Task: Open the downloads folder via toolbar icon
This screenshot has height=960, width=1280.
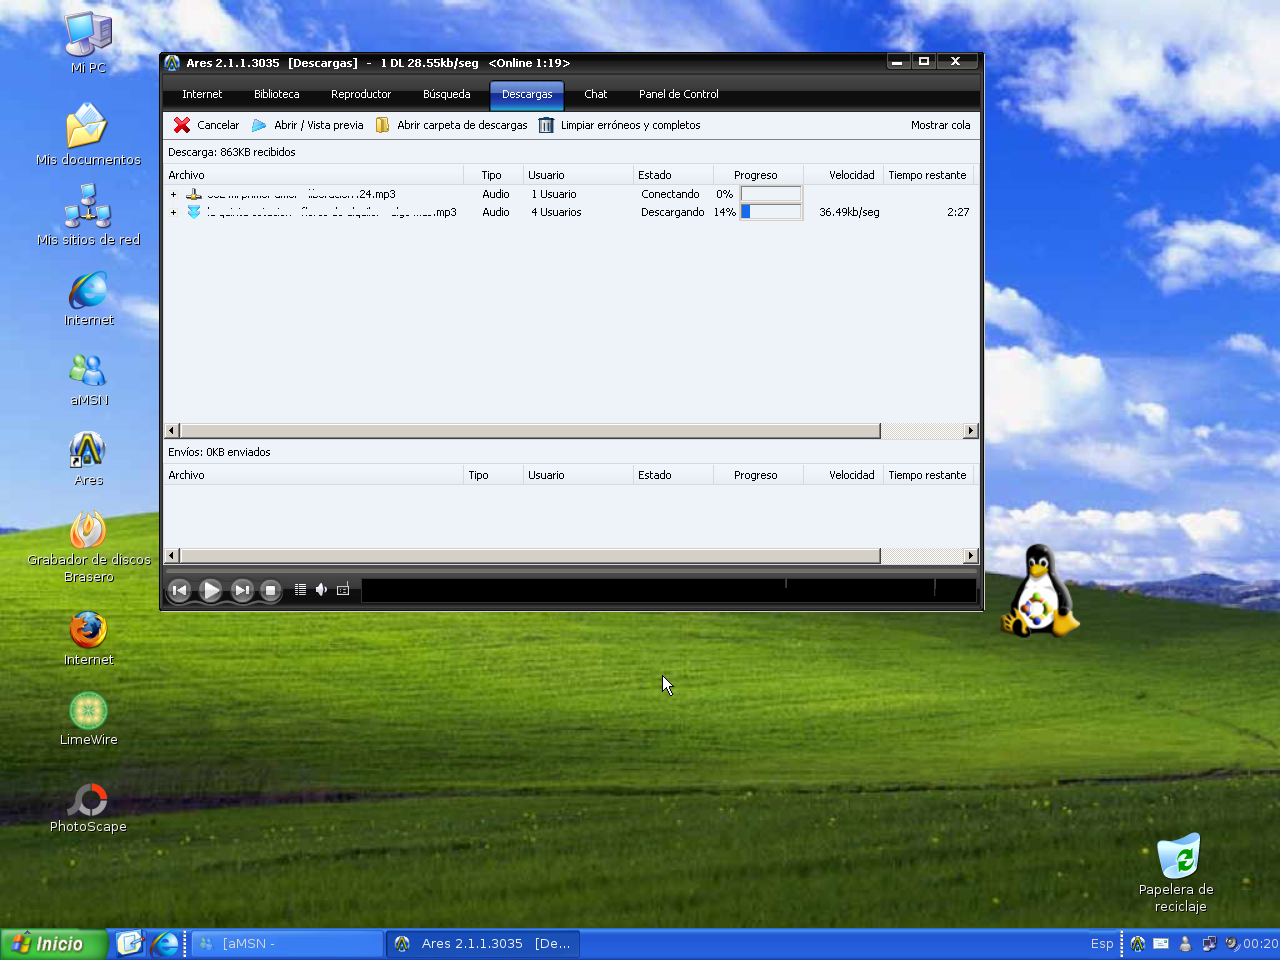Action: pyautogui.click(x=382, y=125)
